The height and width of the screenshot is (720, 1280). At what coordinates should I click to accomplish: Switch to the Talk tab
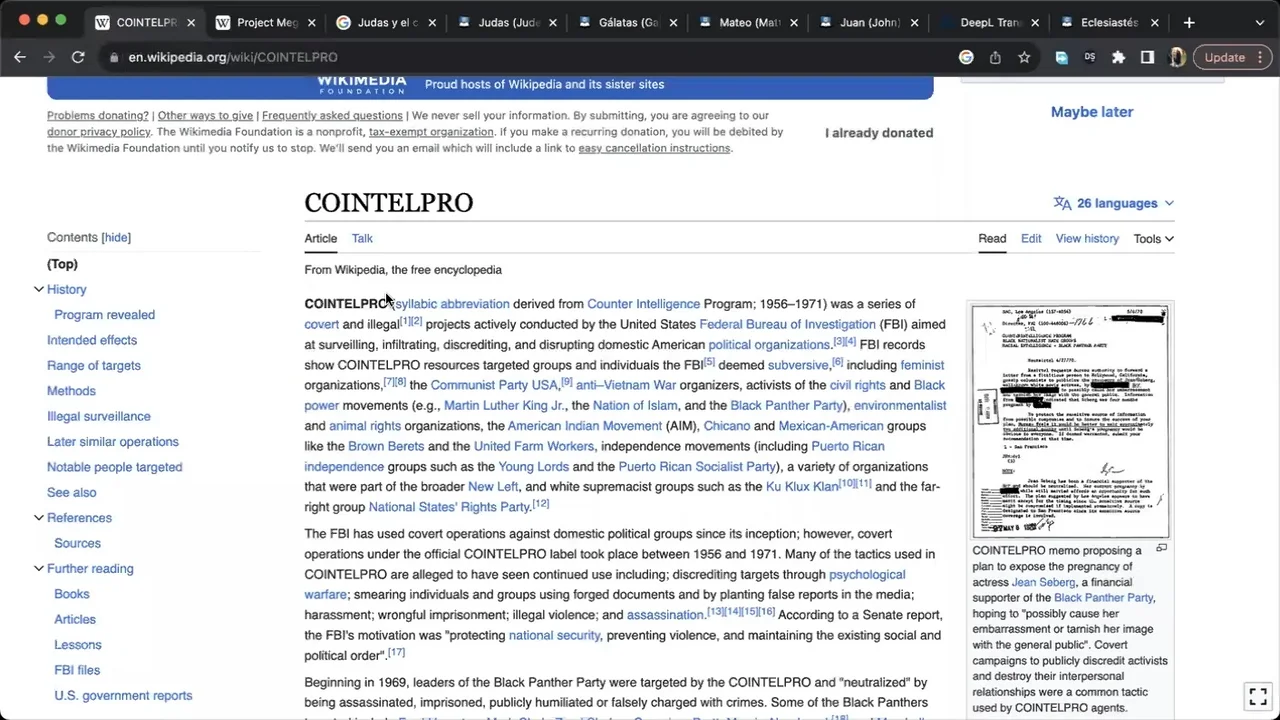coord(362,239)
